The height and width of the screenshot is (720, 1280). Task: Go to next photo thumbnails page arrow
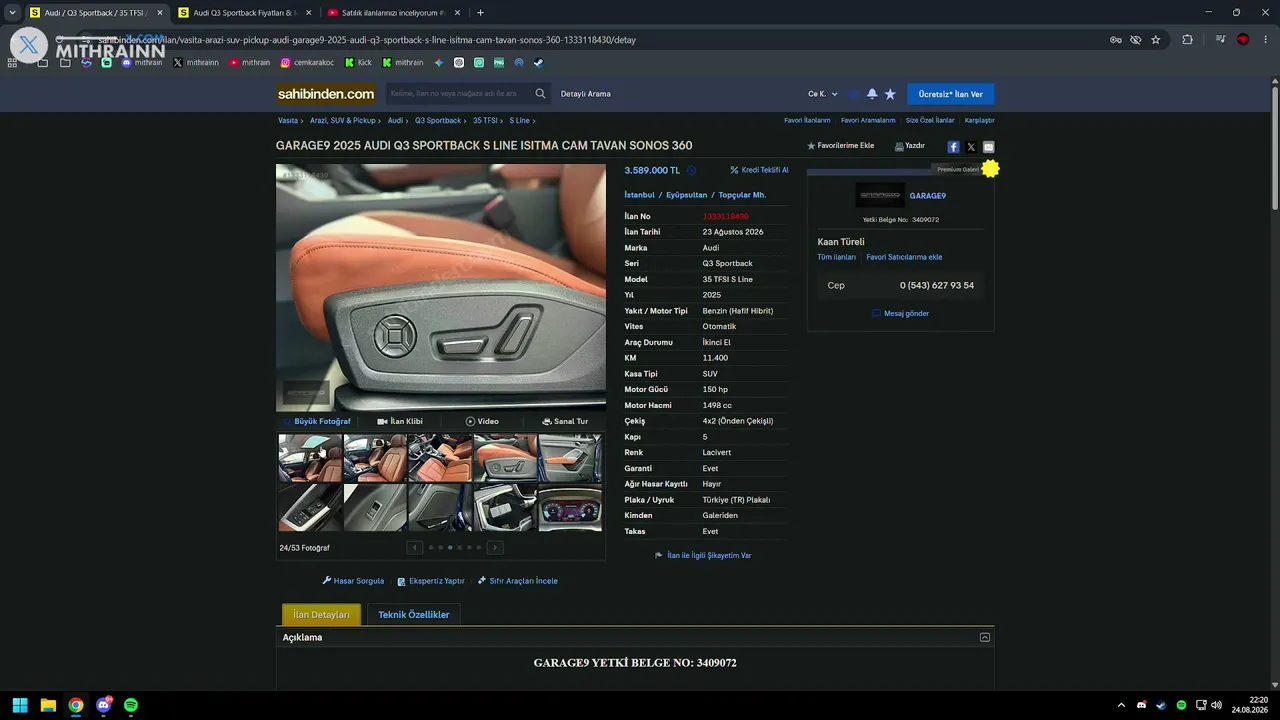point(495,547)
